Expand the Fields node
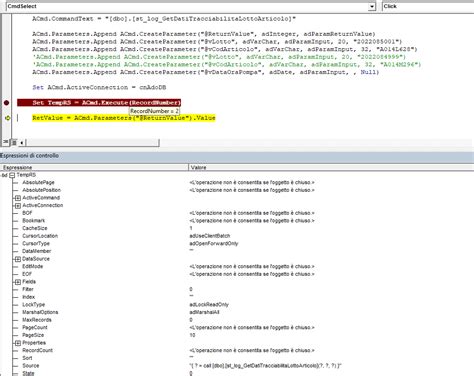Image resolution: width=474 pixels, height=376 pixels. coord(18,282)
